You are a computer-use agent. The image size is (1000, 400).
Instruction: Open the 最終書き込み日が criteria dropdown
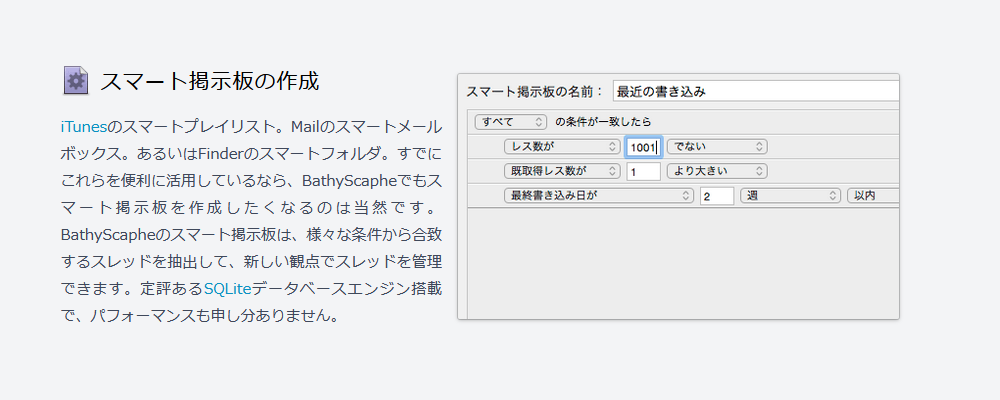click(x=598, y=196)
